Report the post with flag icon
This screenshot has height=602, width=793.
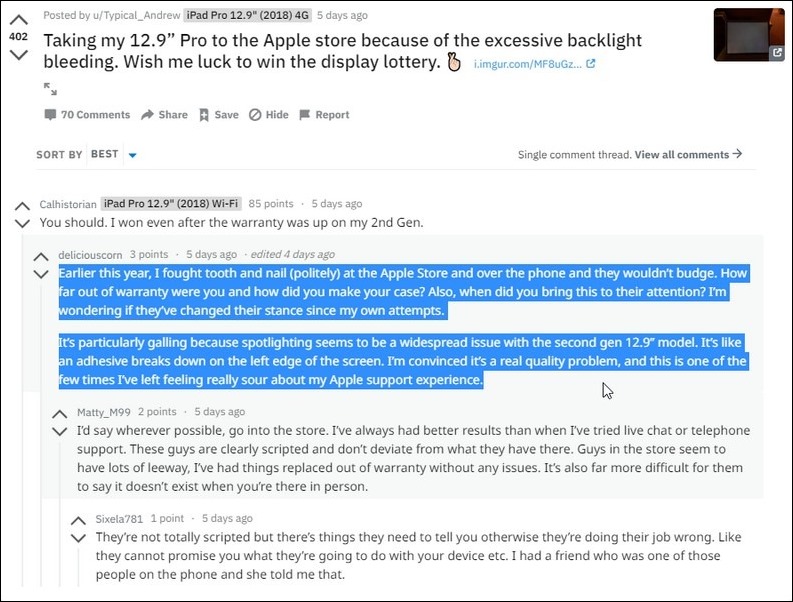324,115
